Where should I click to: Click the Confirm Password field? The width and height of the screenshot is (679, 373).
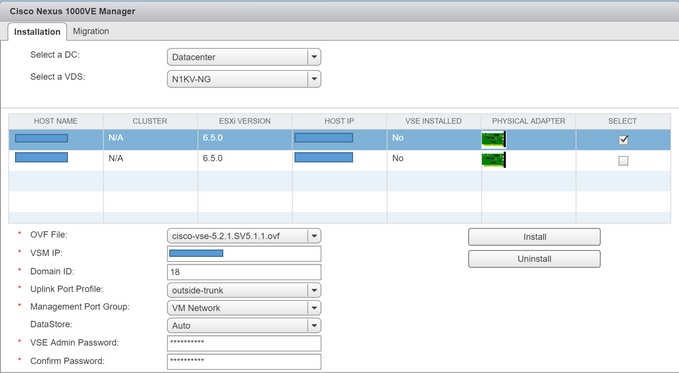(x=244, y=361)
